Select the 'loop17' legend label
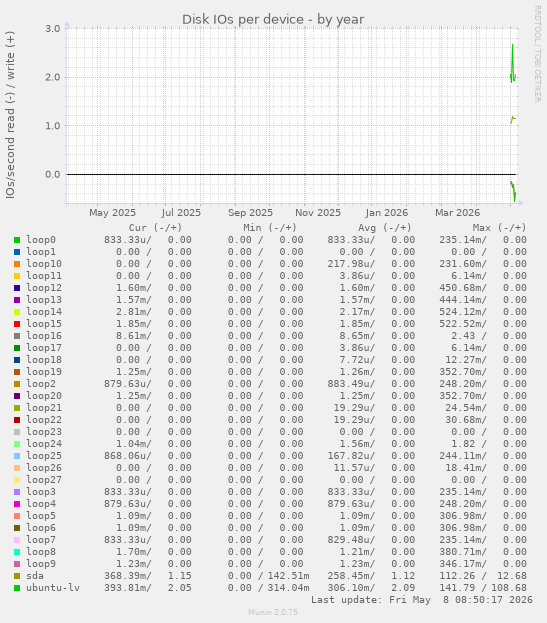The height and width of the screenshot is (623, 547). [x=44, y=348]
